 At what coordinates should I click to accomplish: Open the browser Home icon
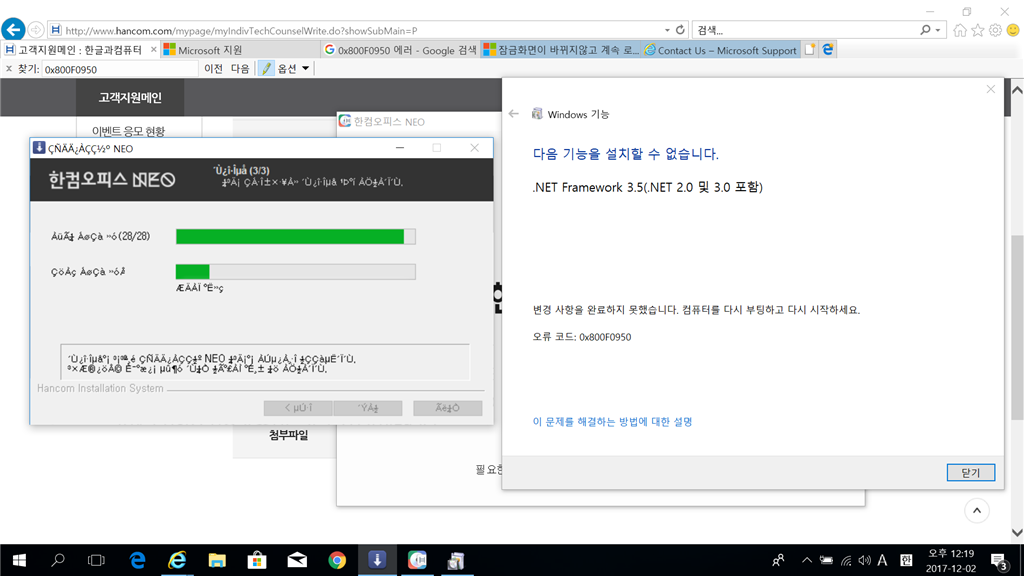click(960, 30)
